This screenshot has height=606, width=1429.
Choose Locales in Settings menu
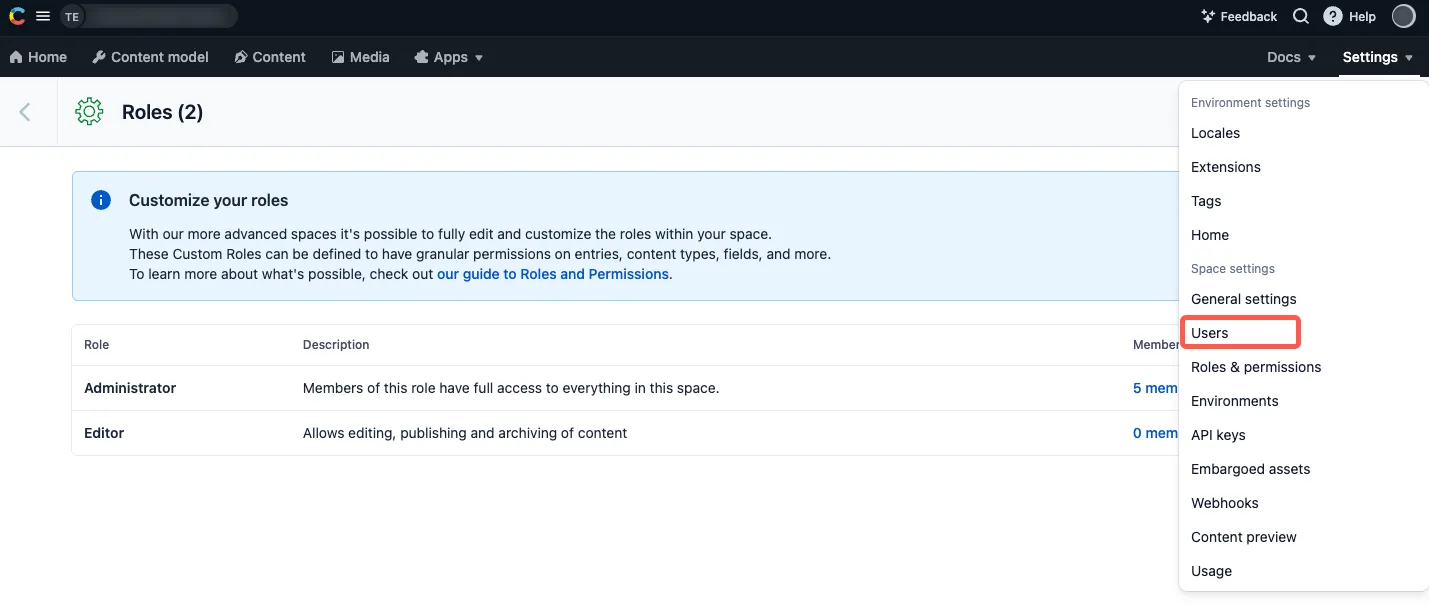(1303, 133)
